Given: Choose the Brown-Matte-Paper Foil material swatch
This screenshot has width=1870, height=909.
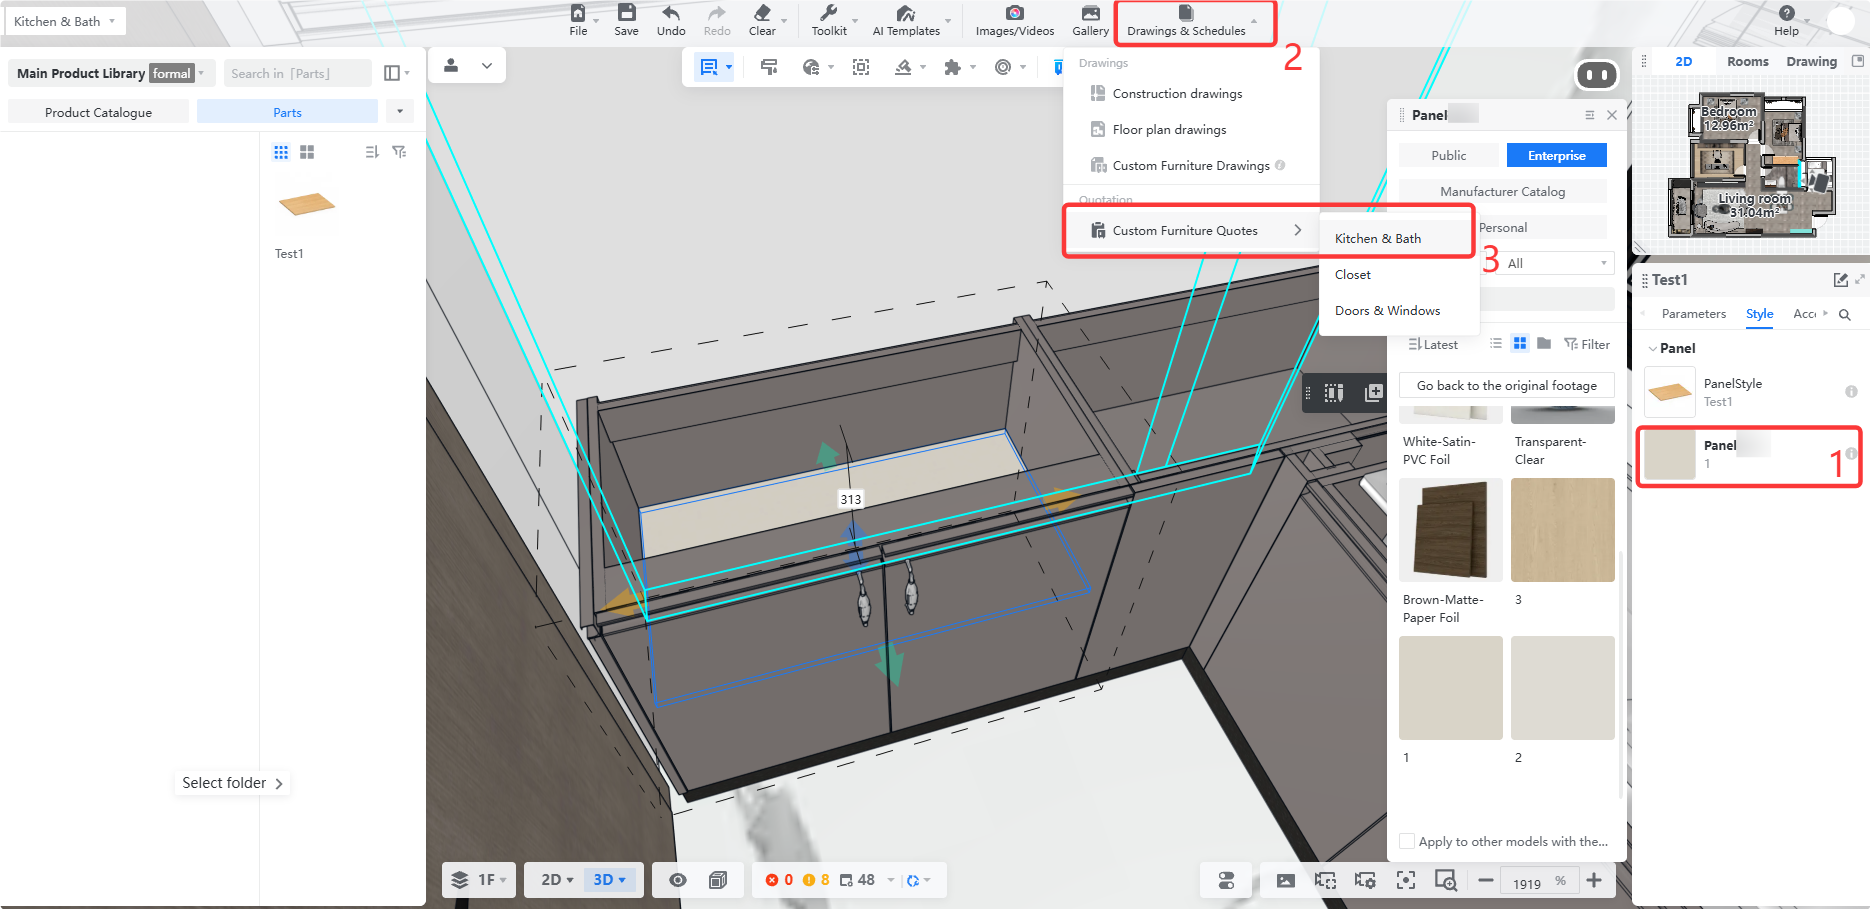Looking at the screenshot, I should pos(1450,529).
